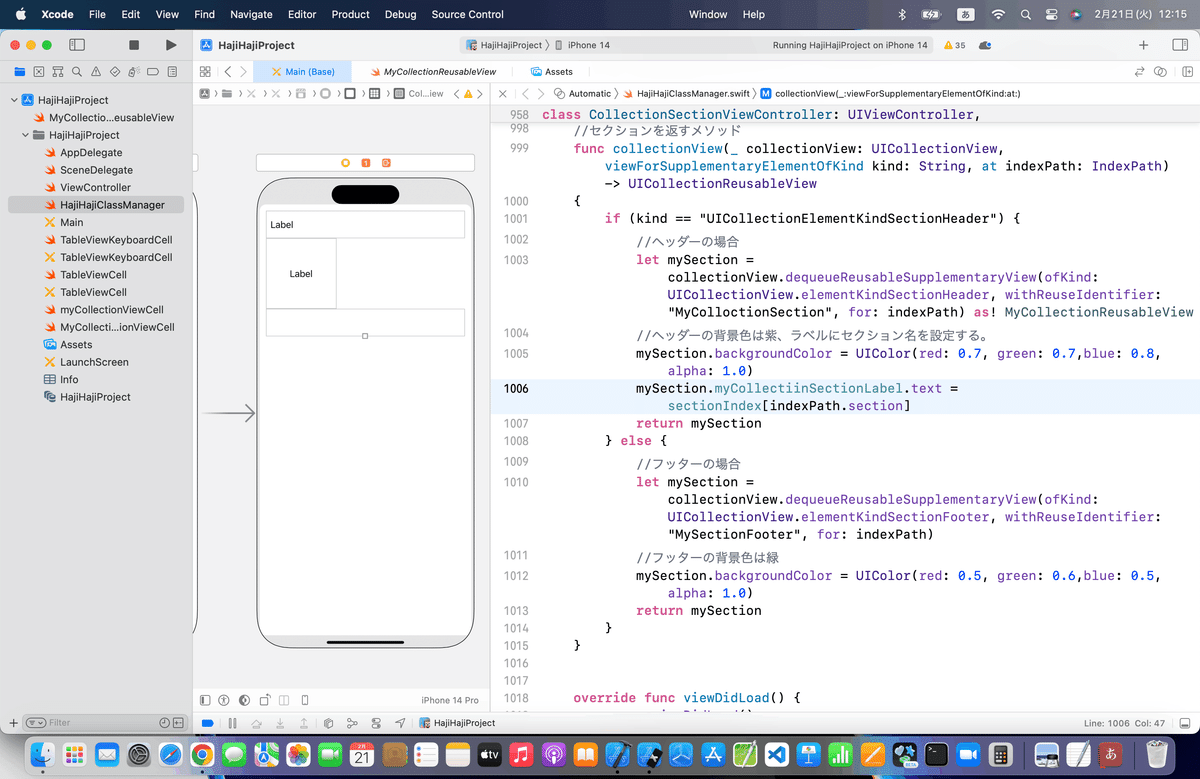Open the debug memory graph

[352, 722]
